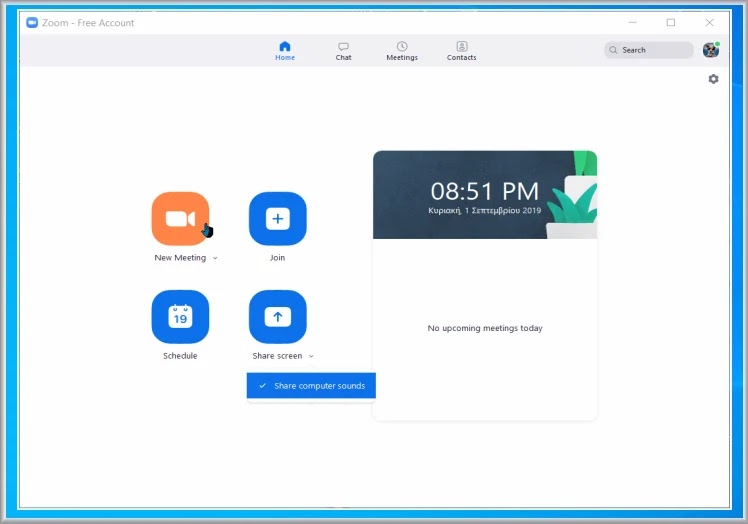The height and width of the screenshot is (524, 748).
Task: Click the Share screen arrow icon
Action: pos(278,316)
